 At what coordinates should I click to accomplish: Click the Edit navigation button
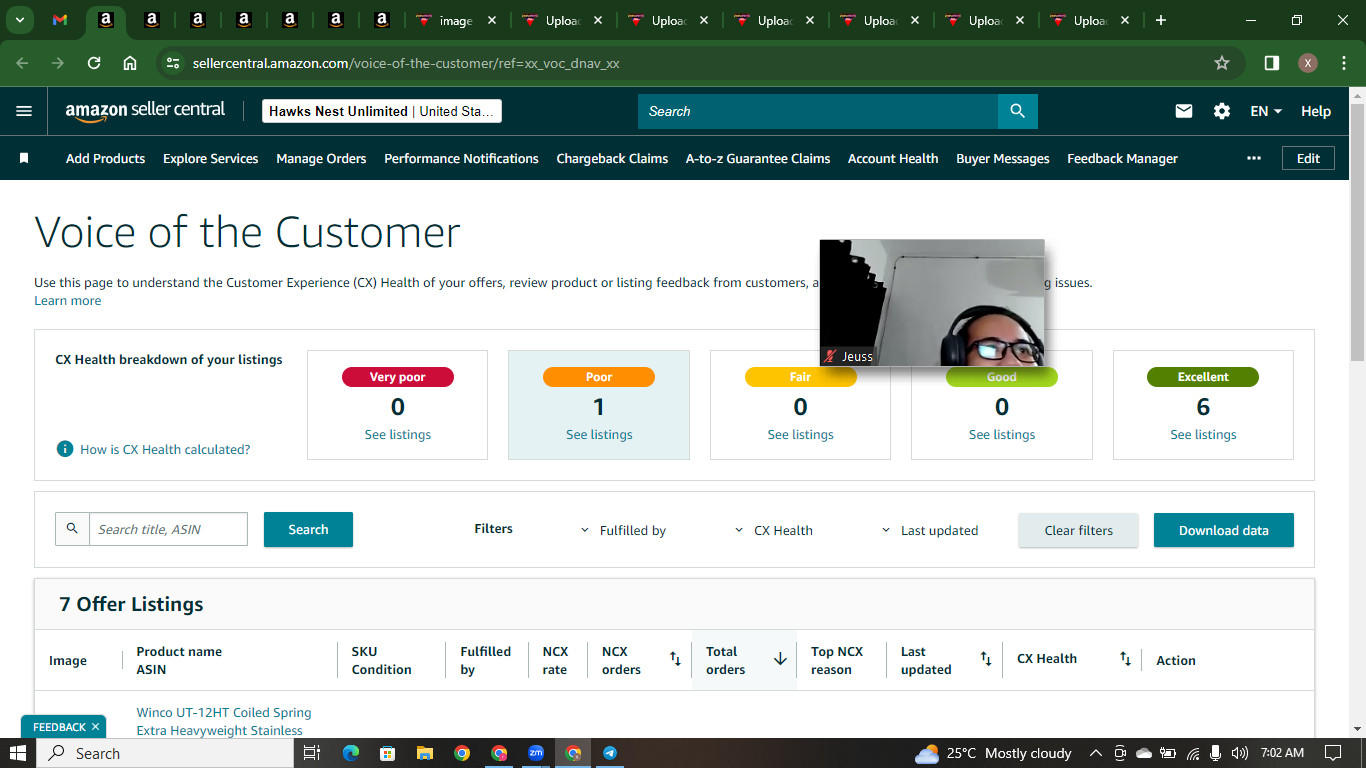click(x=1308, y=158)
